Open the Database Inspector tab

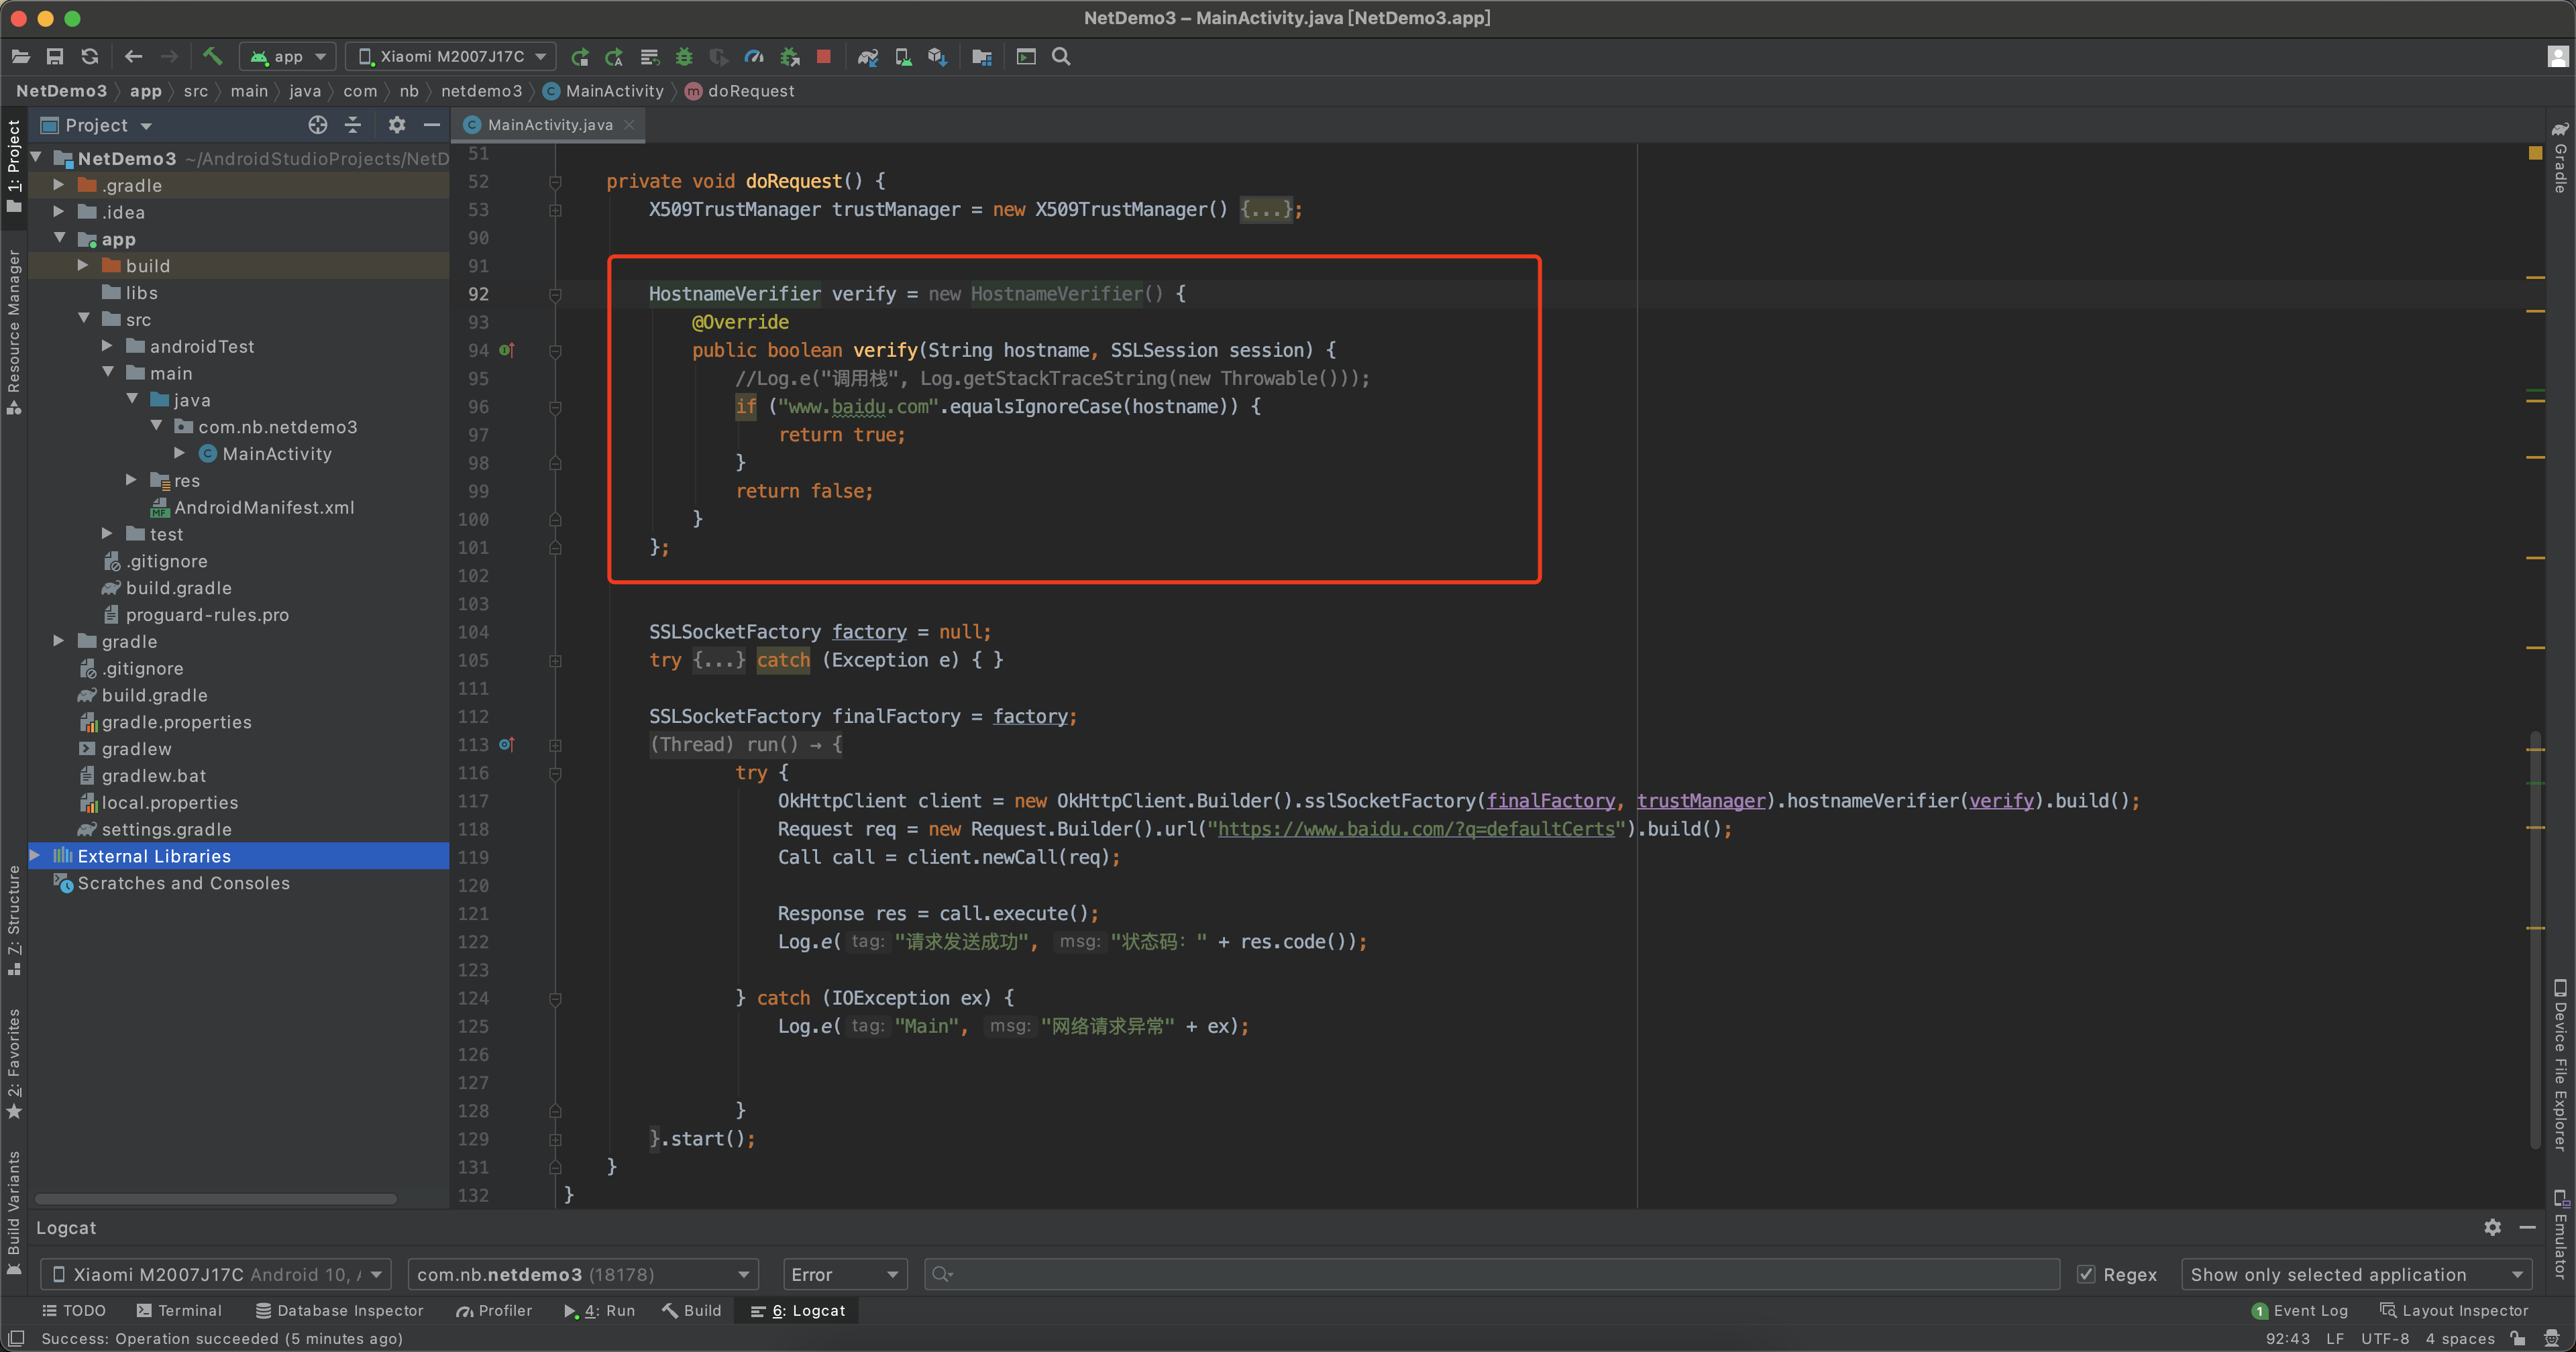(340, 1310)
